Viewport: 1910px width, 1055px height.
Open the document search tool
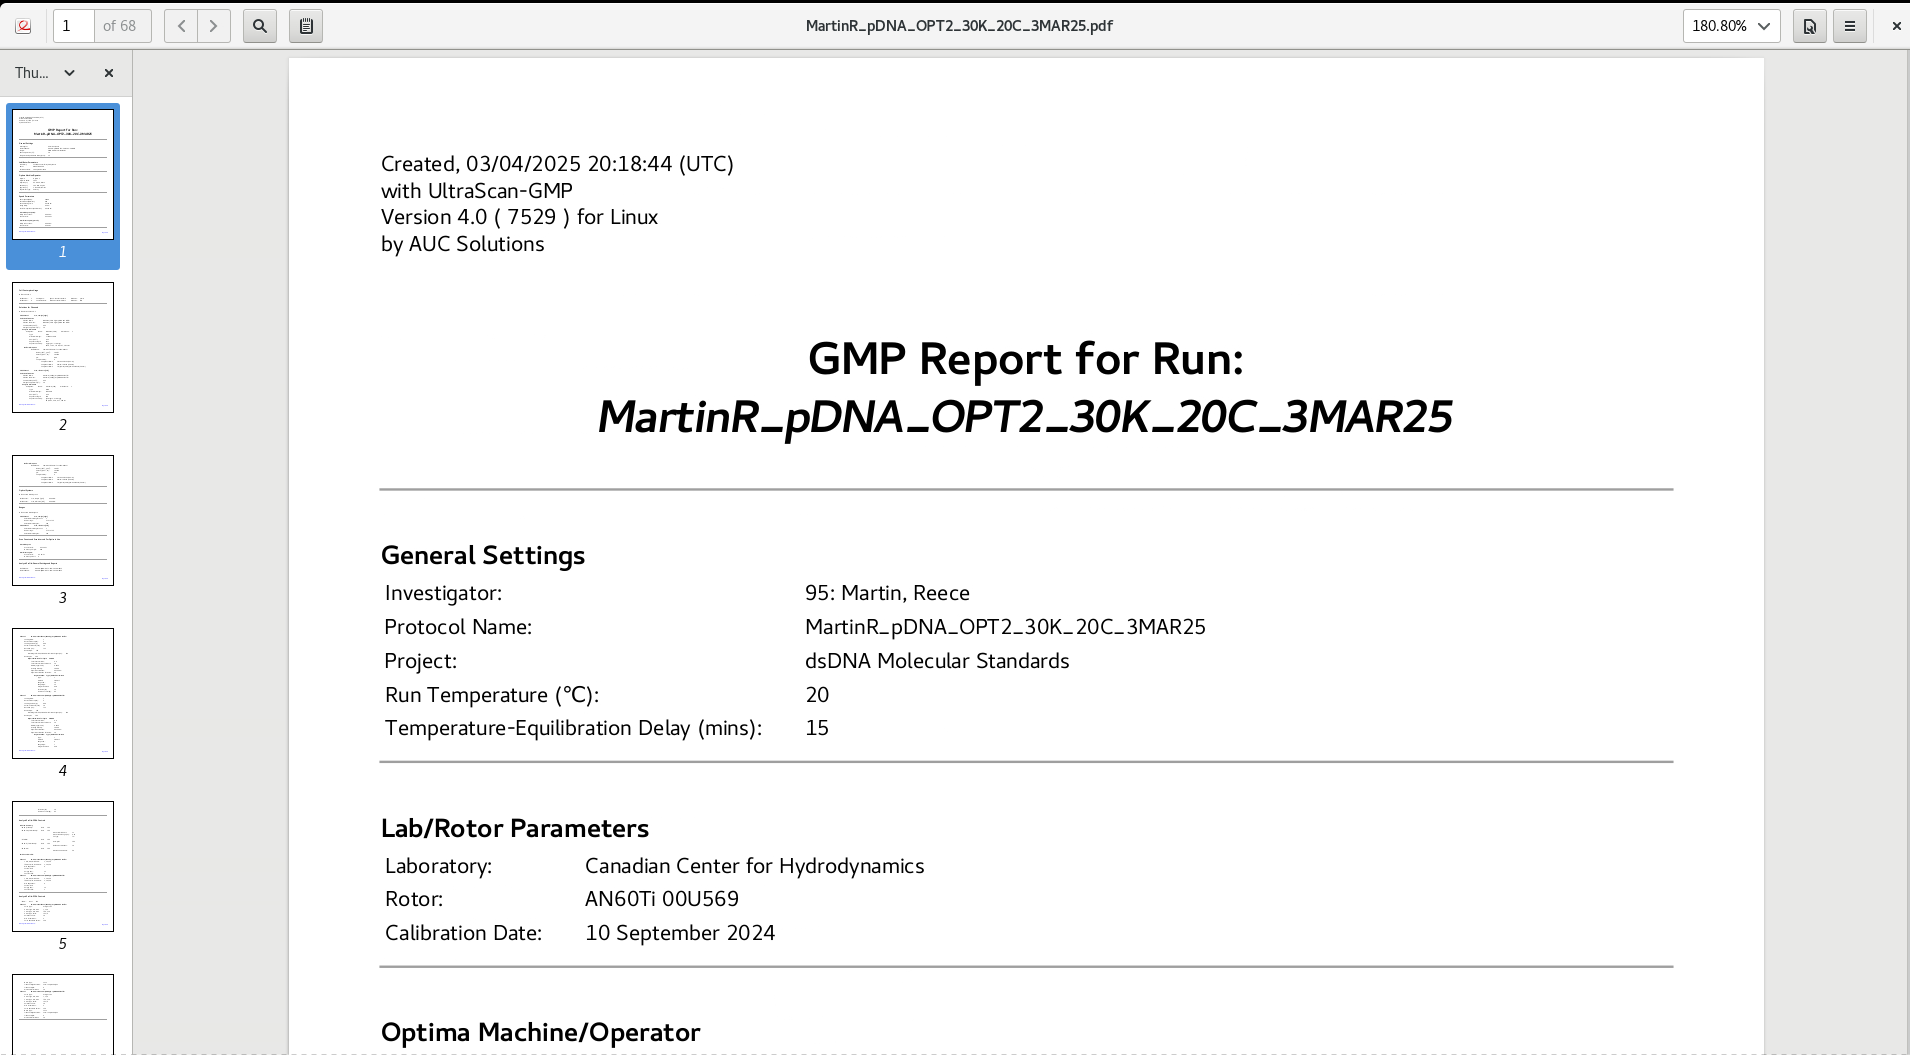259,26
